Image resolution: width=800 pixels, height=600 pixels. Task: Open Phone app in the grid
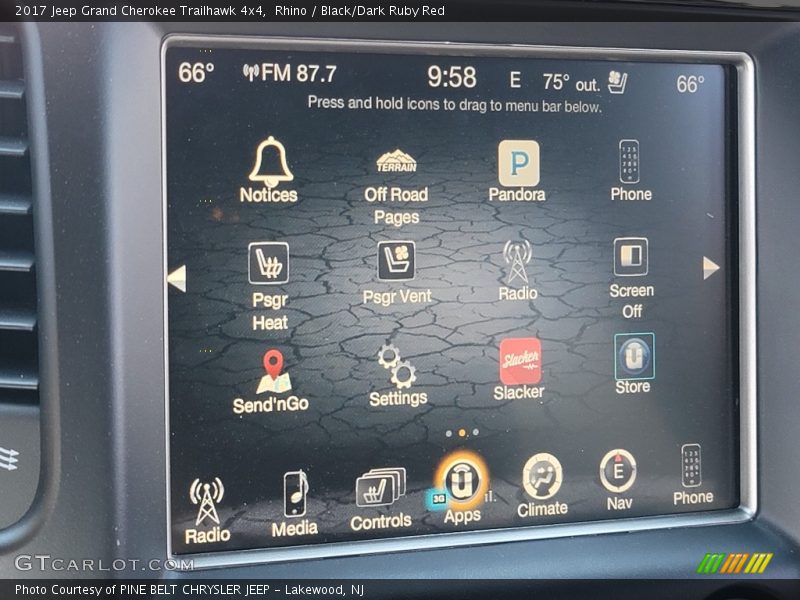[x=630, y=170]
